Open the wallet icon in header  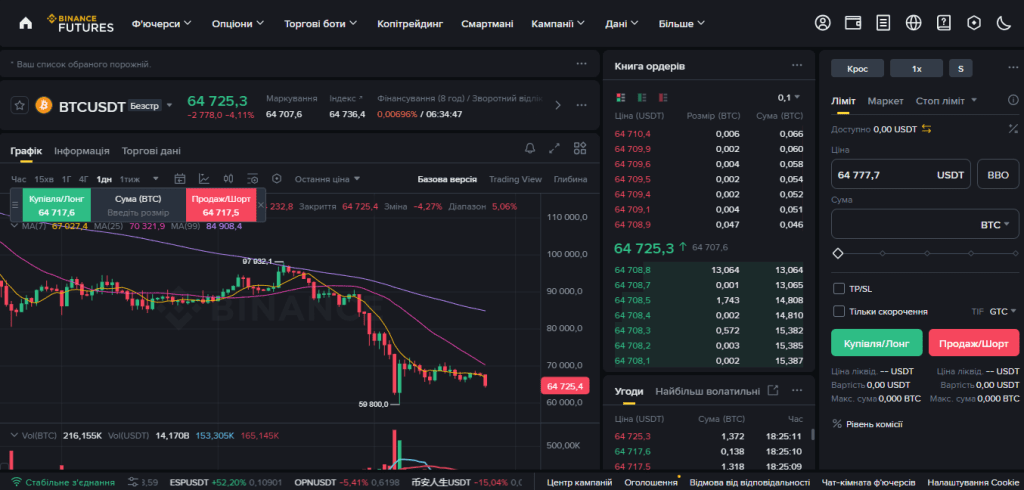coord(853,23)
